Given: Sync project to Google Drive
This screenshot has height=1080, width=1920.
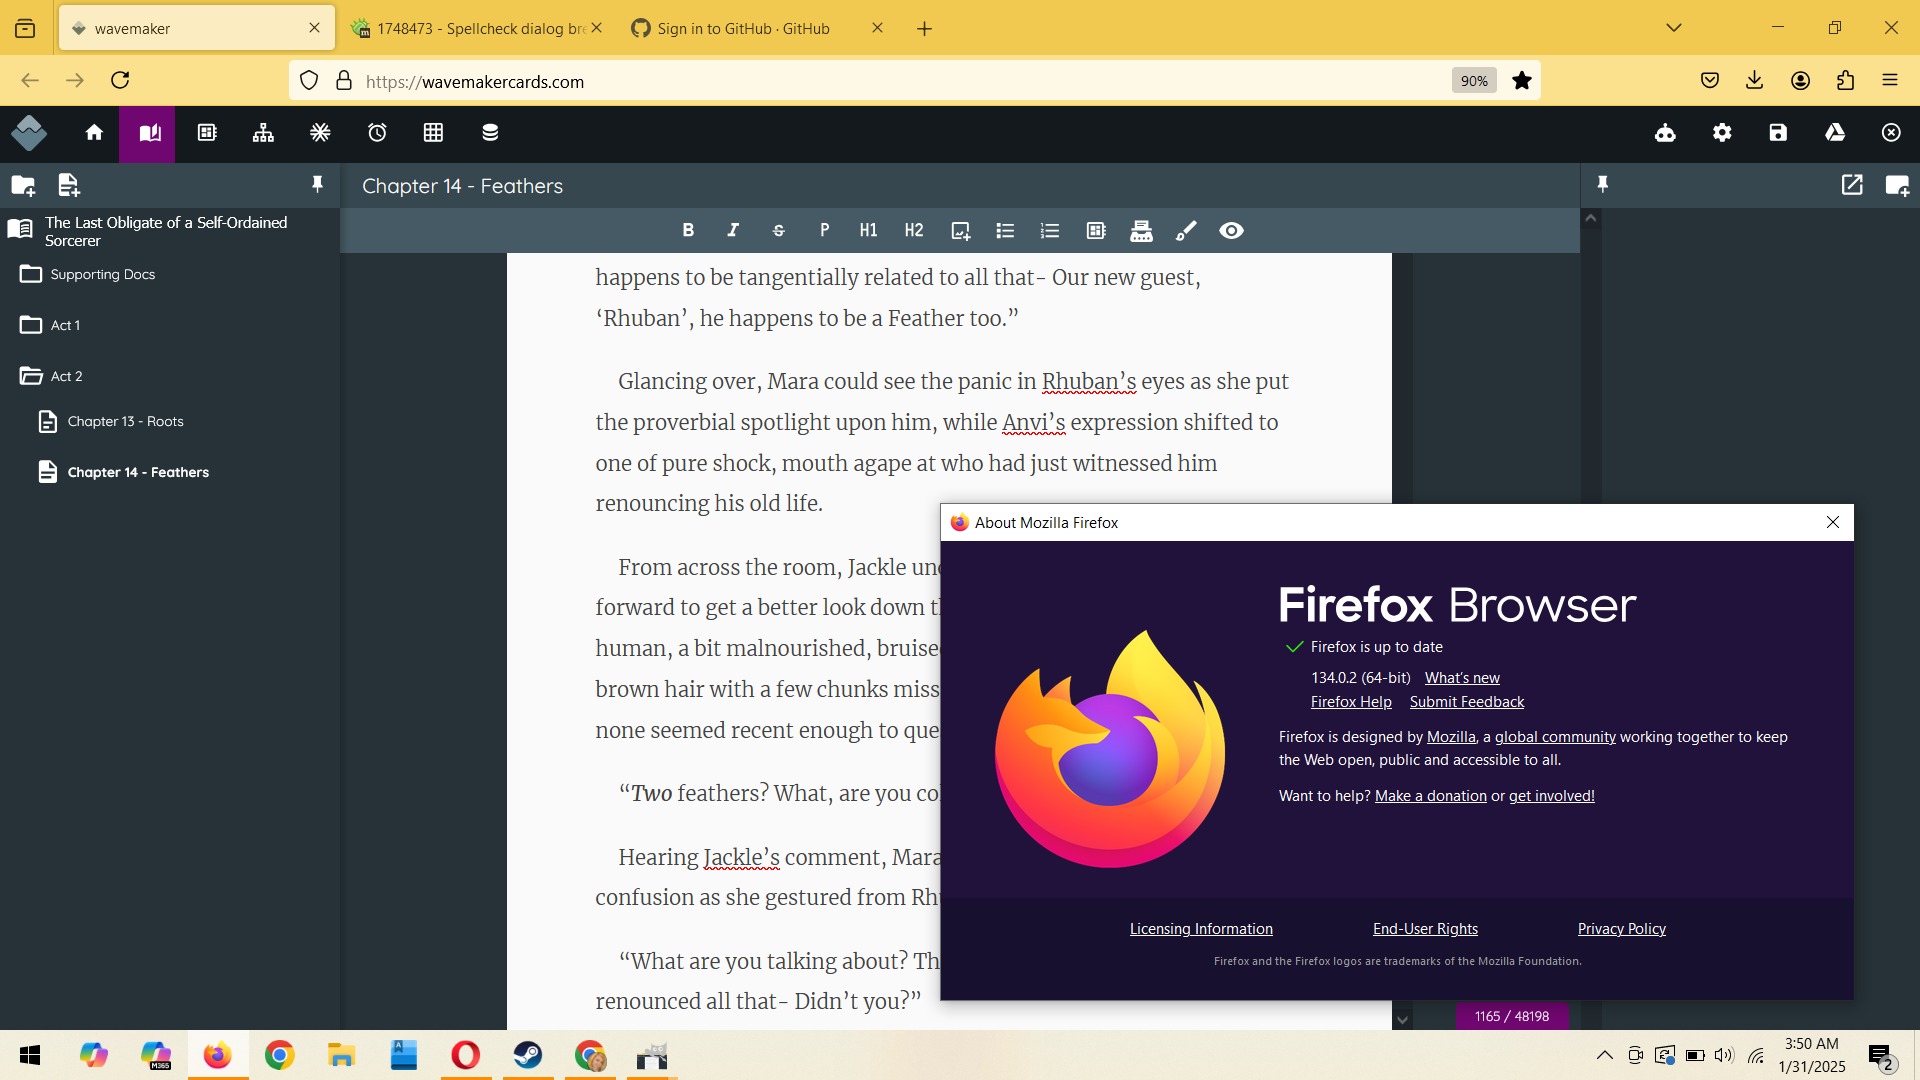Looking at the screenshot, I should tap(1835, 133).
